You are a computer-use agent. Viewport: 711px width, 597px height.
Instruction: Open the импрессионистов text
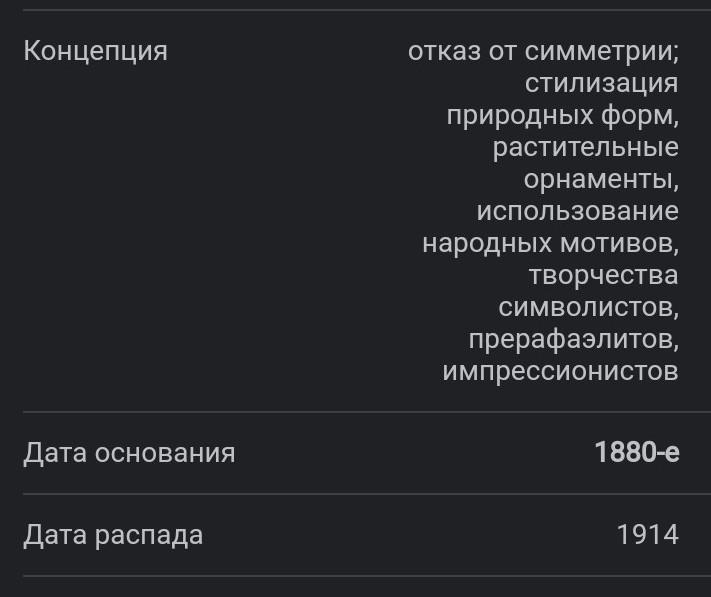[x=560, y=371]
